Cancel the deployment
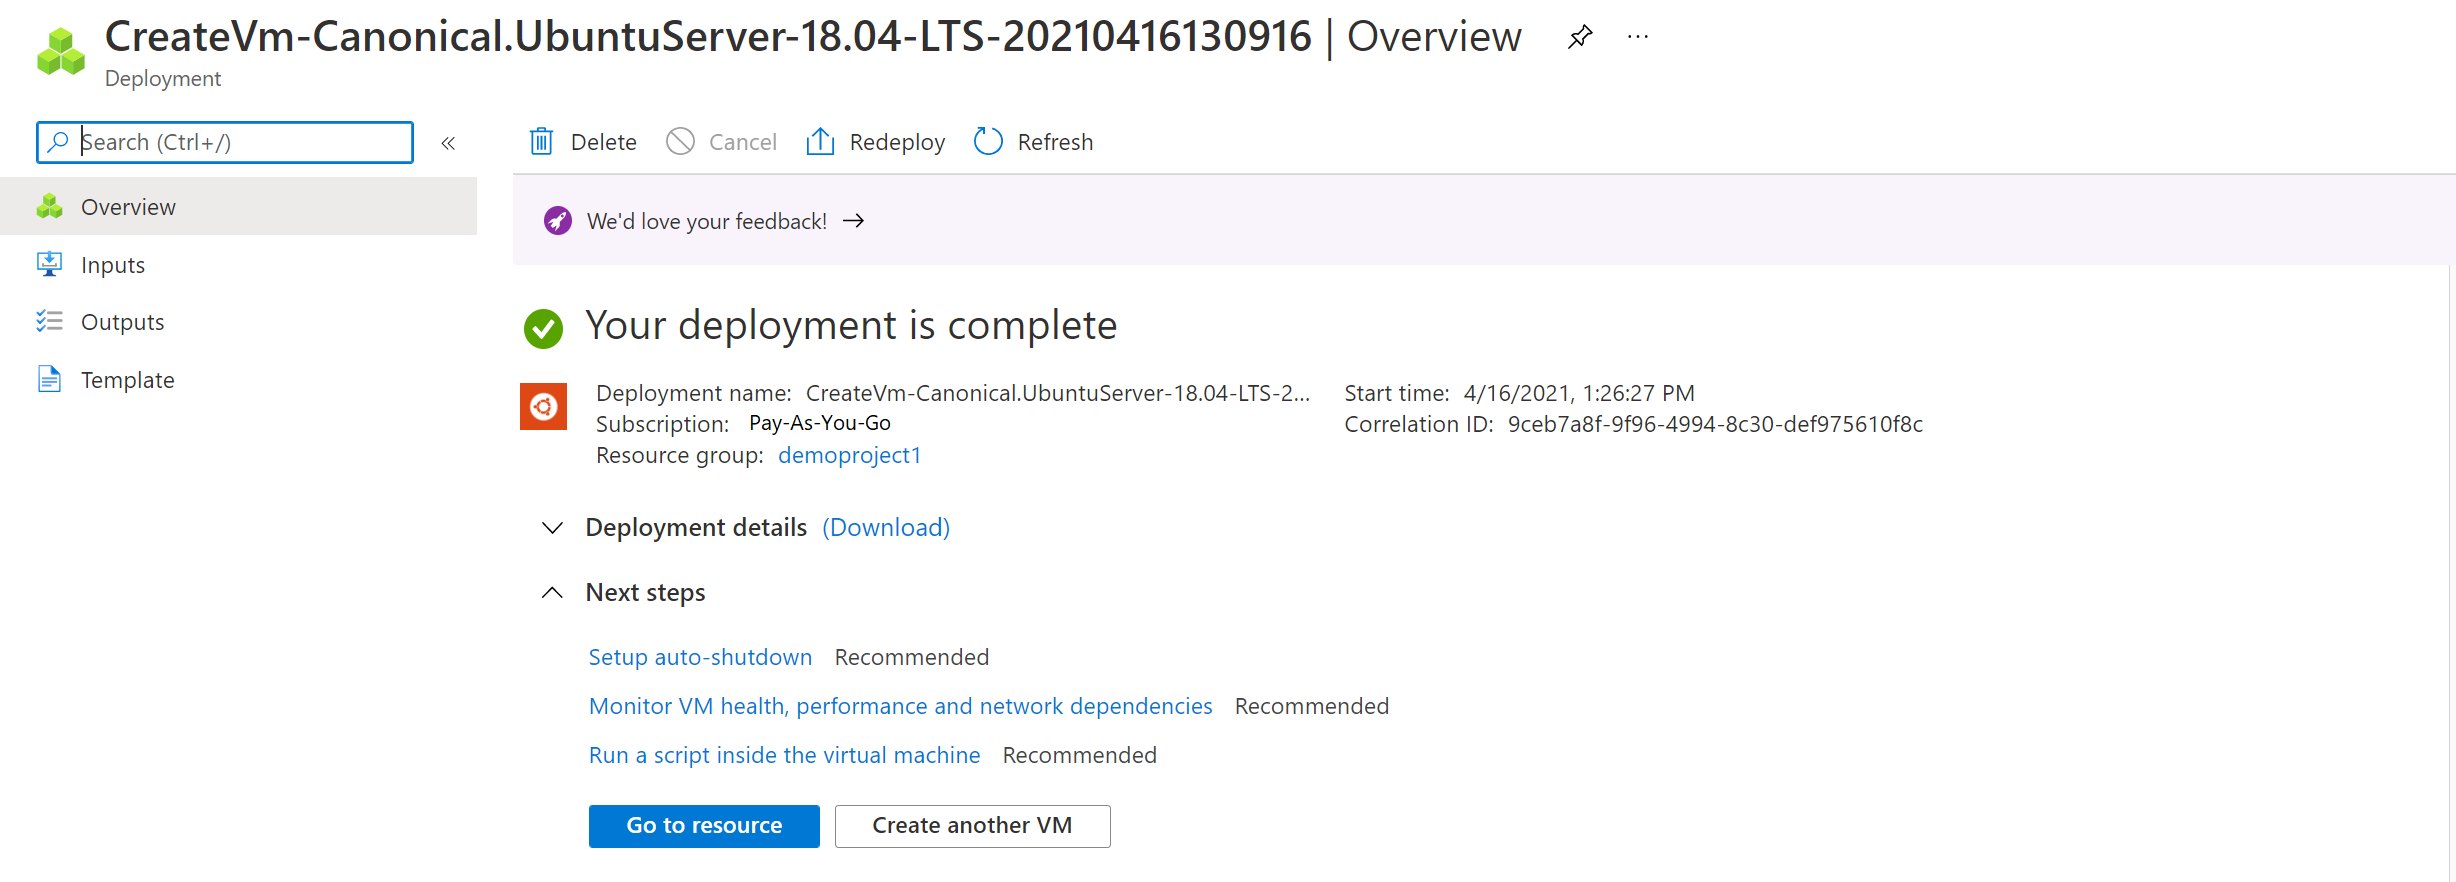Screen dimensions: 2456x882 722,142
